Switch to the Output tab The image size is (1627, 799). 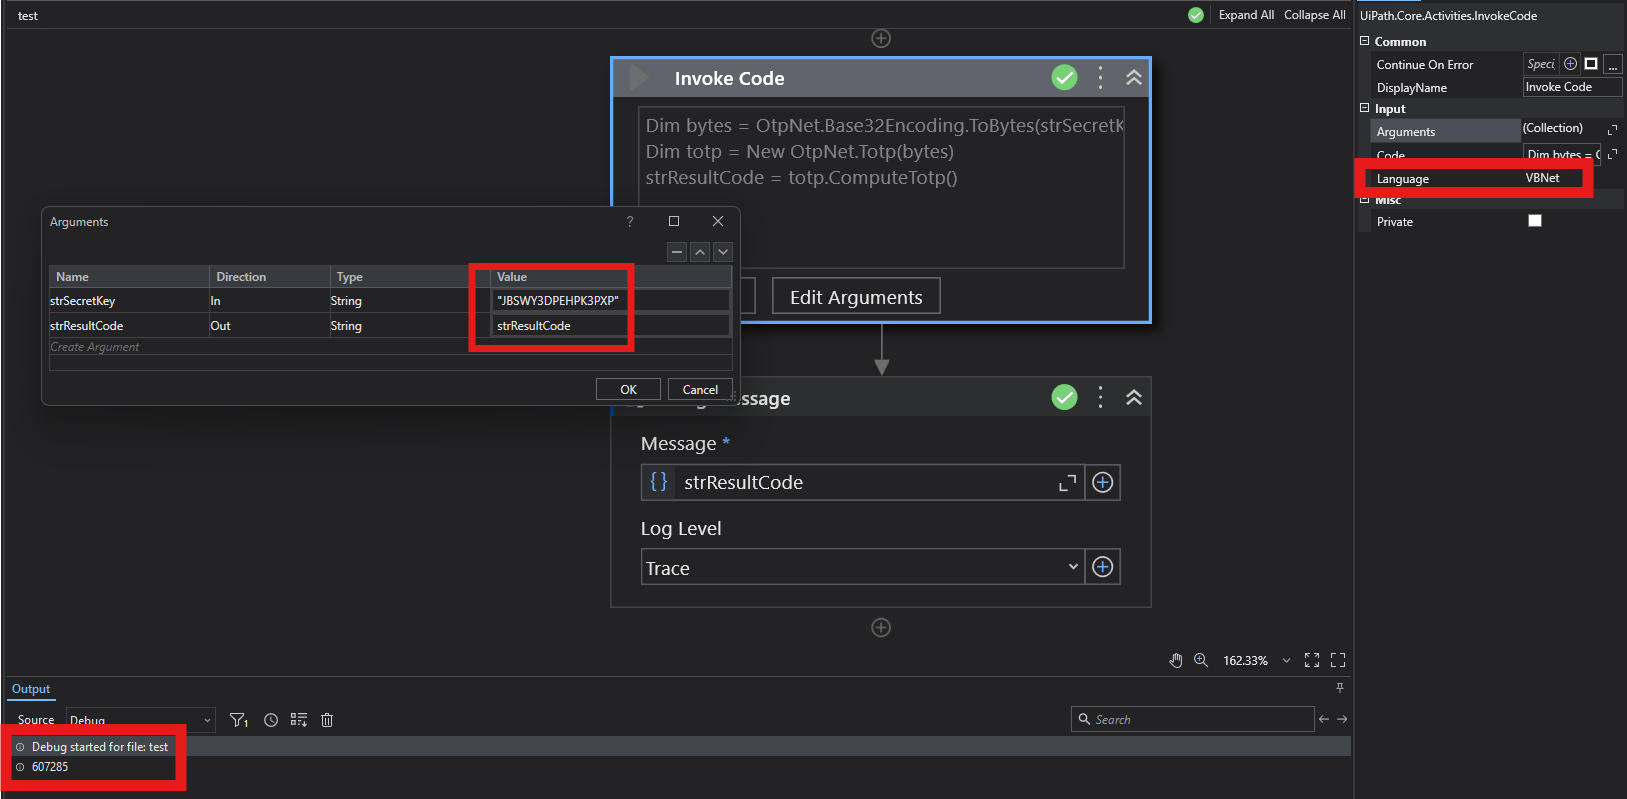[x=31, y=689]
